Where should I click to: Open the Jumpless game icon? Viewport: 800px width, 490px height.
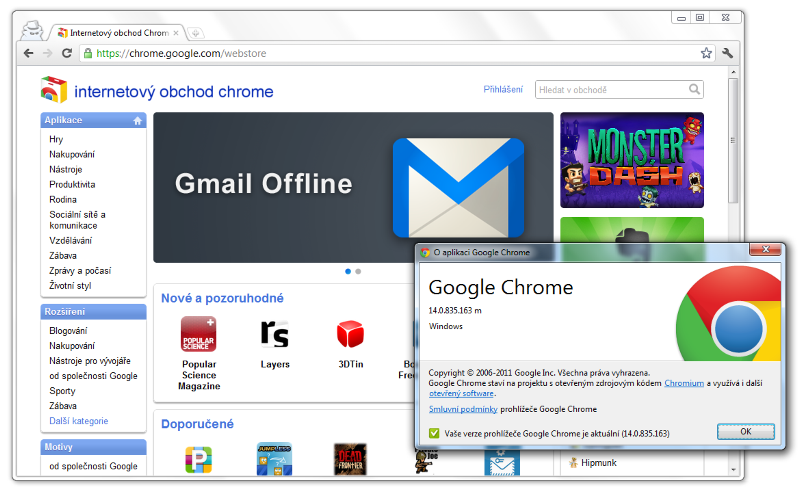click(274, 459)
